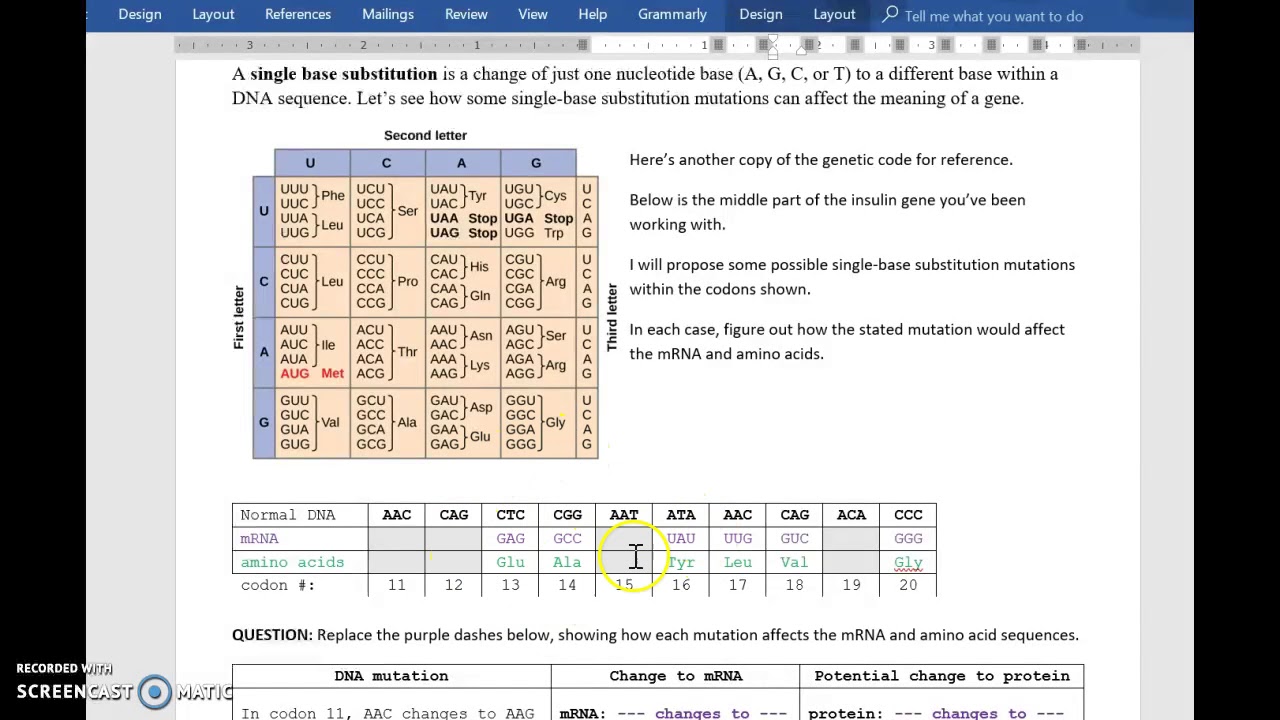Click the amino acid cell 'Val'

tap(794, 562)
